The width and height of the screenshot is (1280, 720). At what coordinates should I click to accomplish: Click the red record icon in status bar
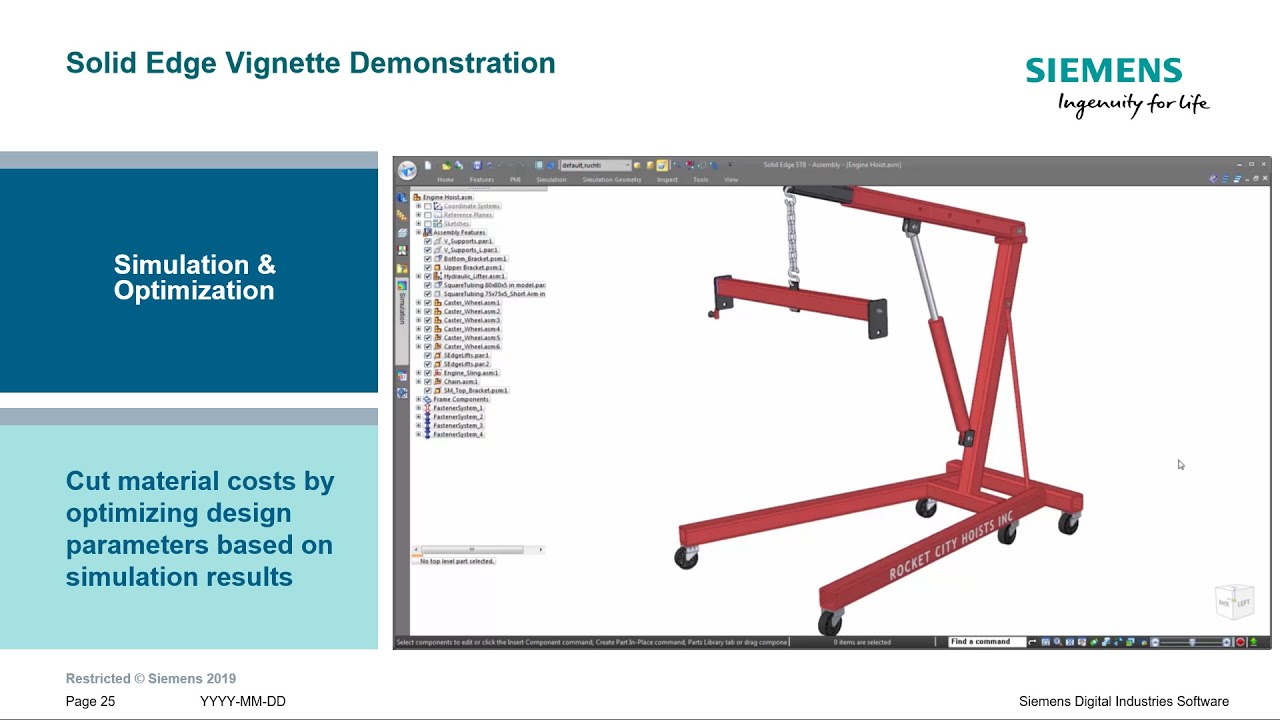click(1240, 642)
